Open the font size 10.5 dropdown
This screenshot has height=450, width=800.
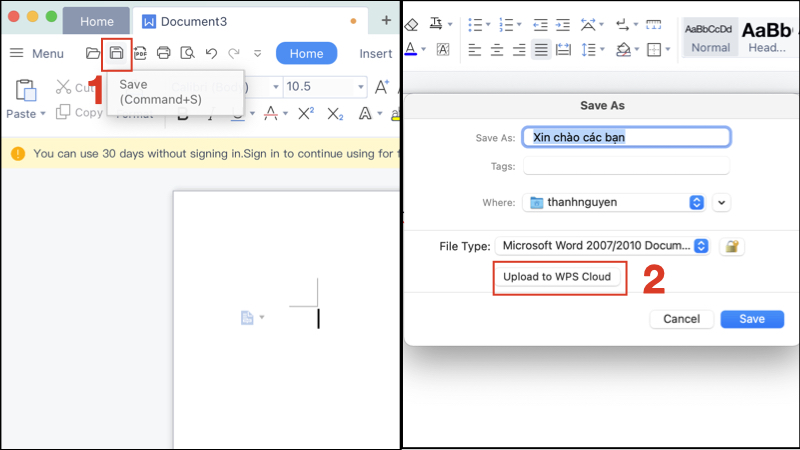(x=361, y=87)
